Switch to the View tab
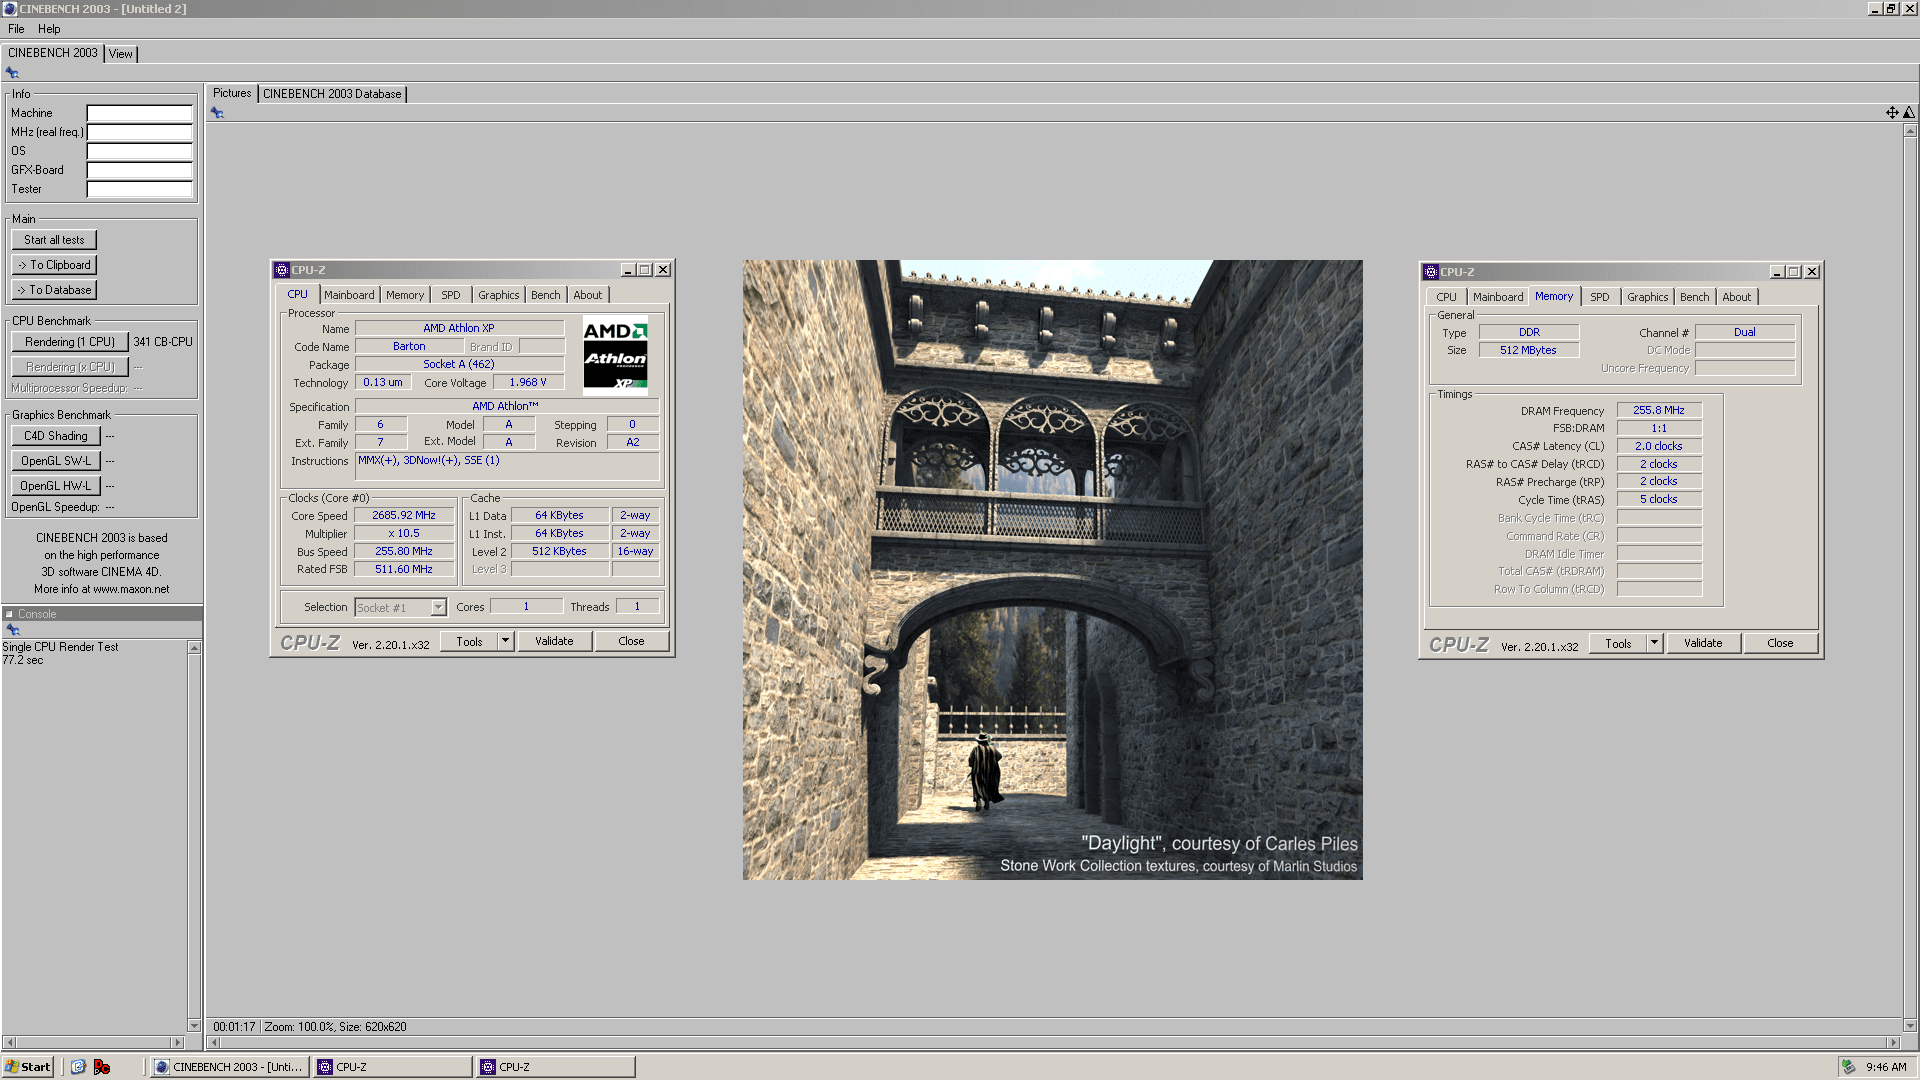1920x1080 pixels. [x=121, y=54]
